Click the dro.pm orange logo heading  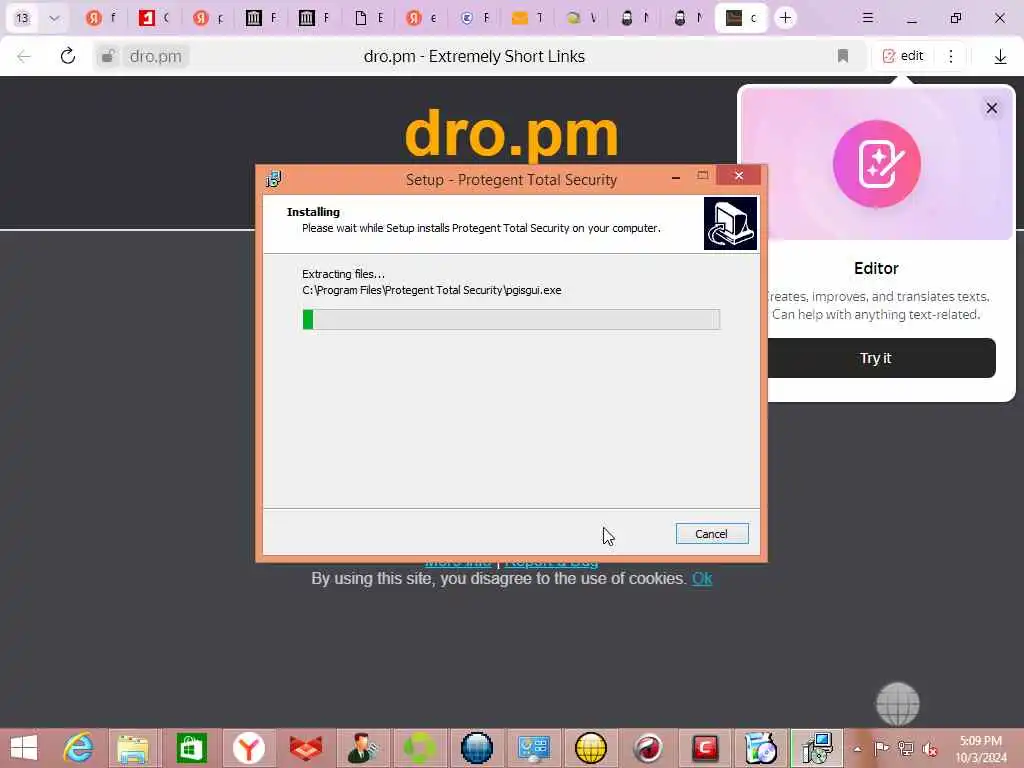pos(511,135)
